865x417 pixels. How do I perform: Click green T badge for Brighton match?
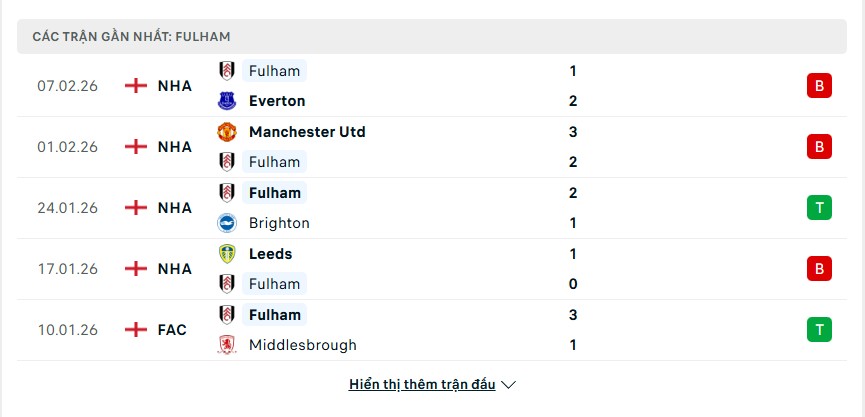pyautogui.click(x=819, y=208)
